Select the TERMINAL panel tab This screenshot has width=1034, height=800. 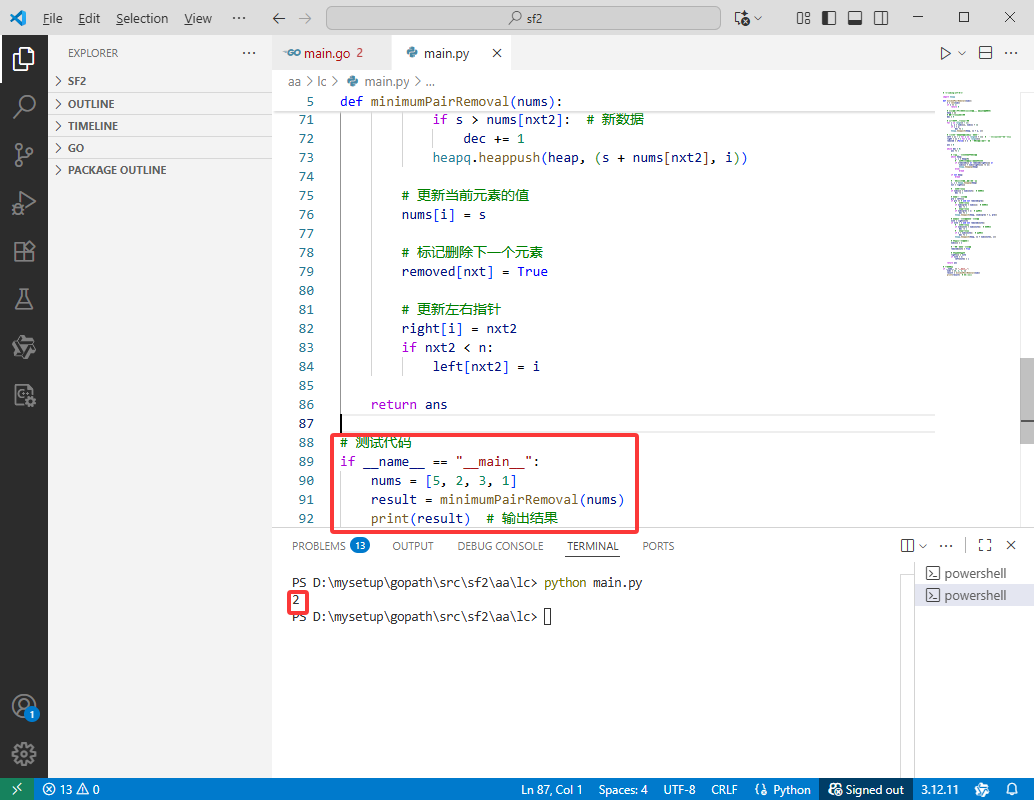(593, 546)
